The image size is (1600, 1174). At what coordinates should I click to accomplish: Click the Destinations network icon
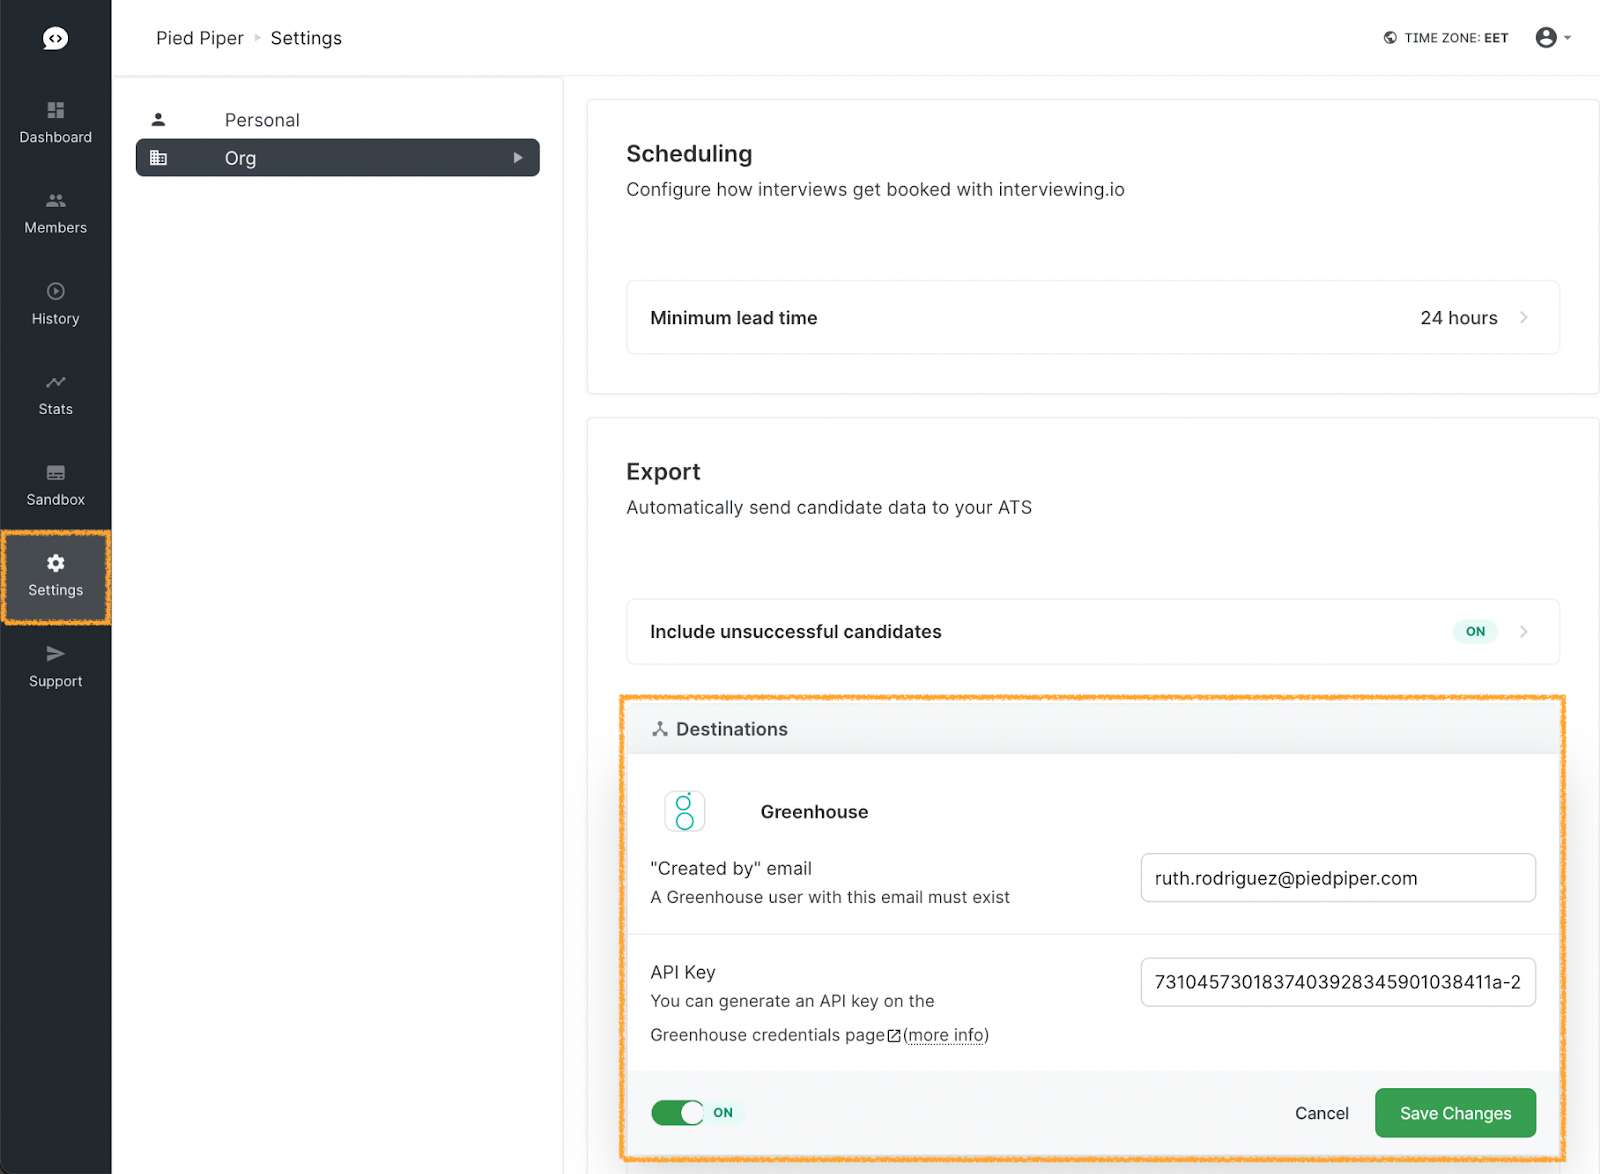tap(660, 729)
